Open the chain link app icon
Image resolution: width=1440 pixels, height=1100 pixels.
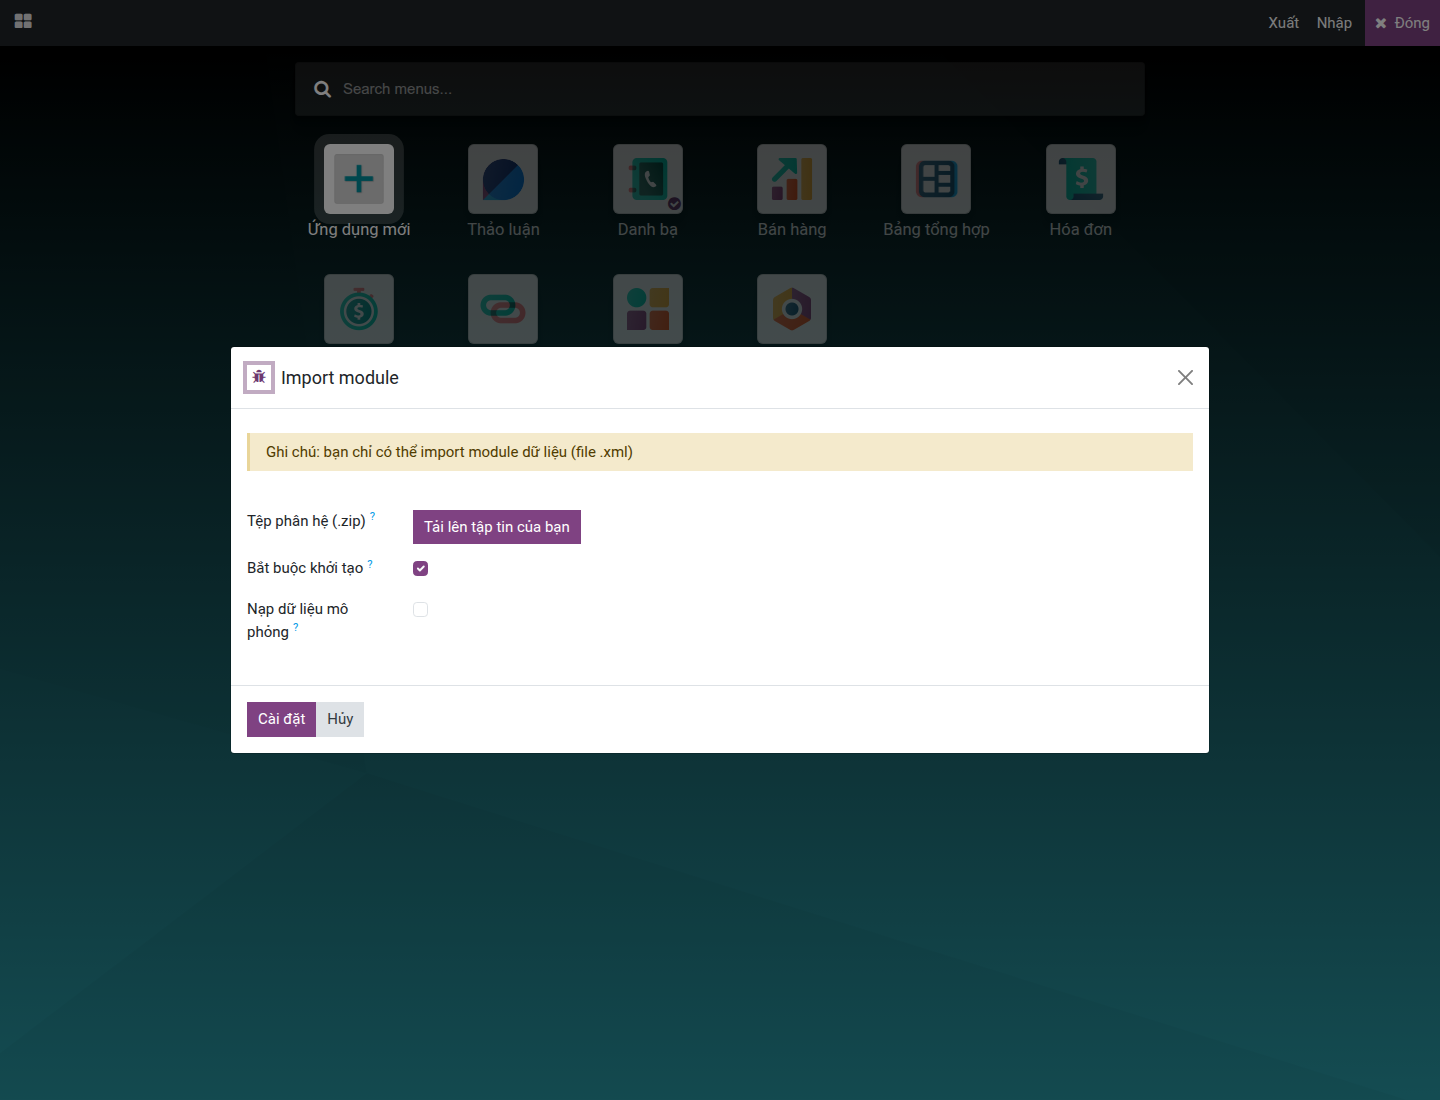pos(503,310)
